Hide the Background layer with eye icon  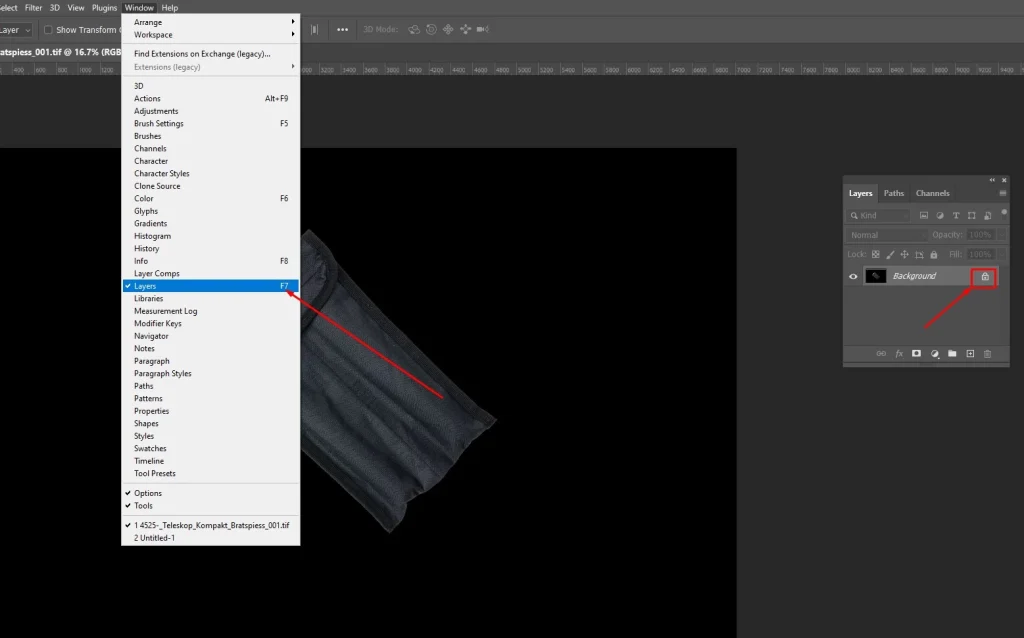853,276
